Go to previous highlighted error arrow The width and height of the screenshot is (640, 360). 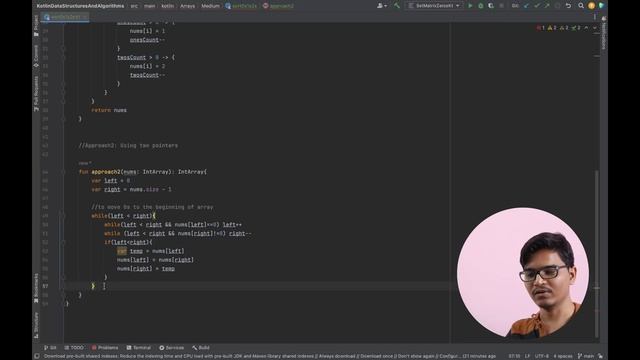click(586, 28)
